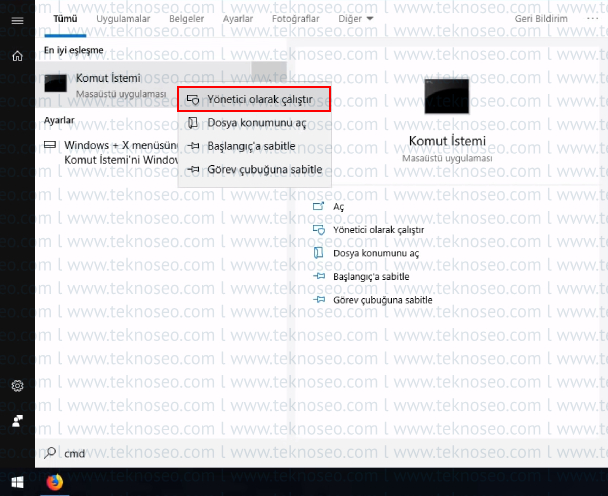608x496 pixels.
Task: Click Başlangıç'a sabitle in right panel
Action: (x=371, y=277)
